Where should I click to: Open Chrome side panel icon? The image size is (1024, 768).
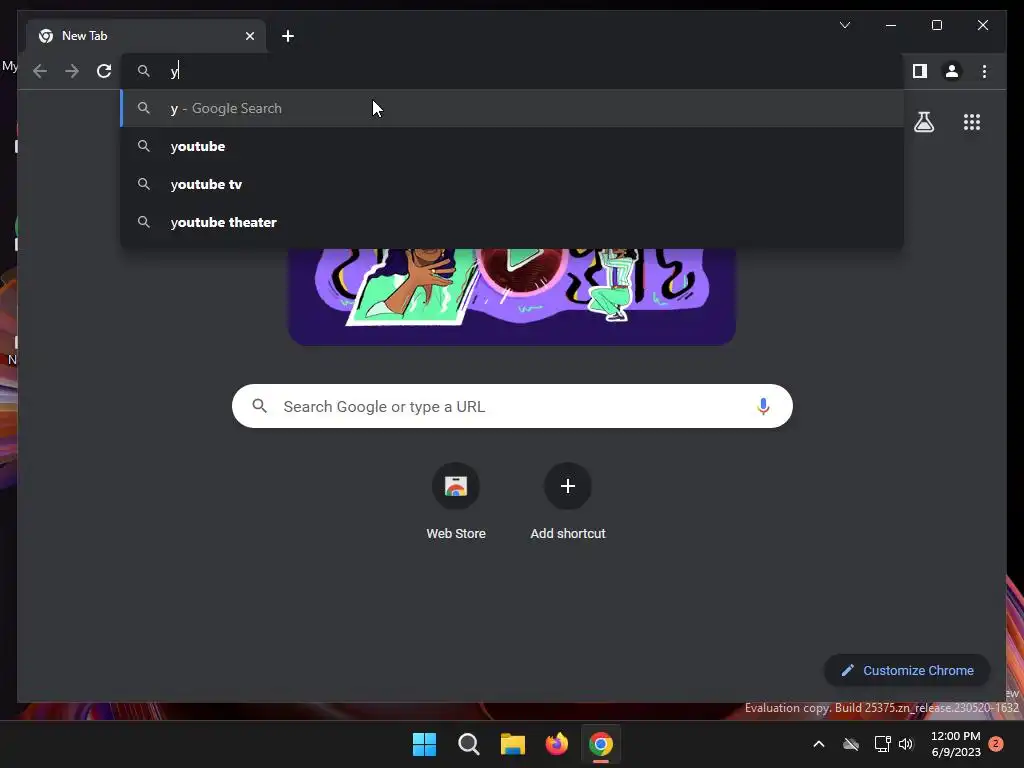point(920,71)
